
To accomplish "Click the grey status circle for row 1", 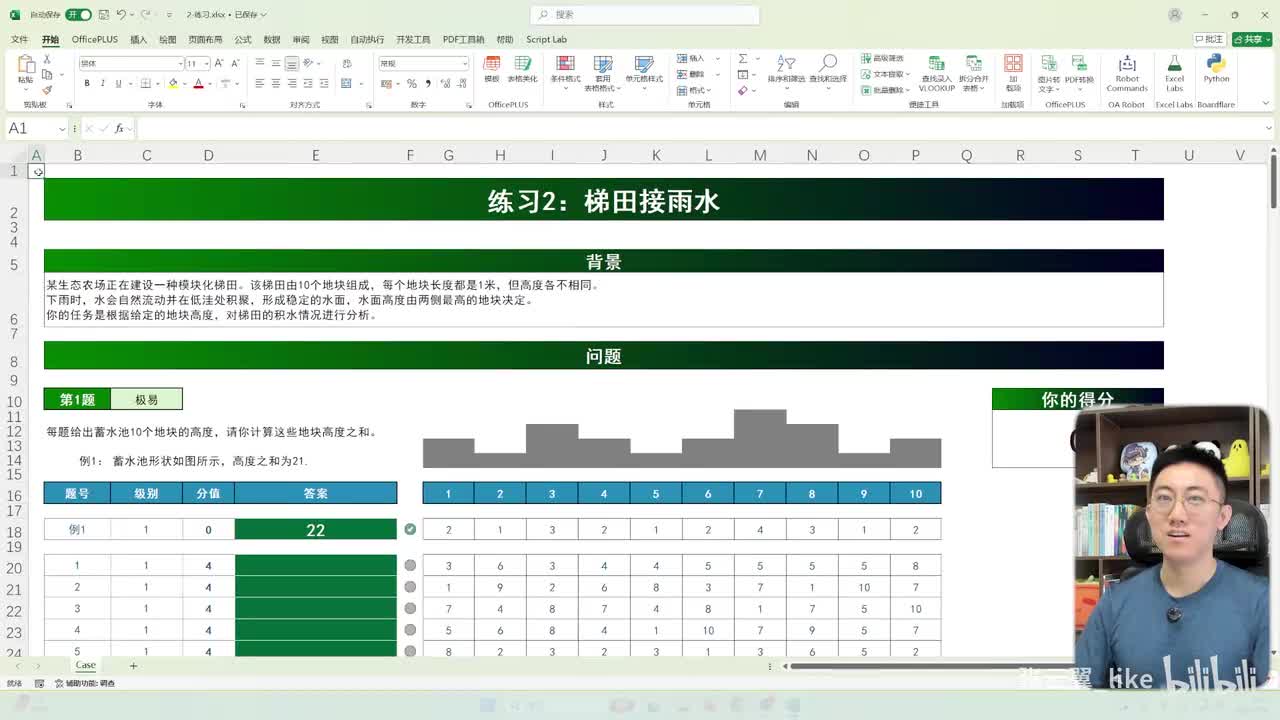I will [x=410, y=565].
